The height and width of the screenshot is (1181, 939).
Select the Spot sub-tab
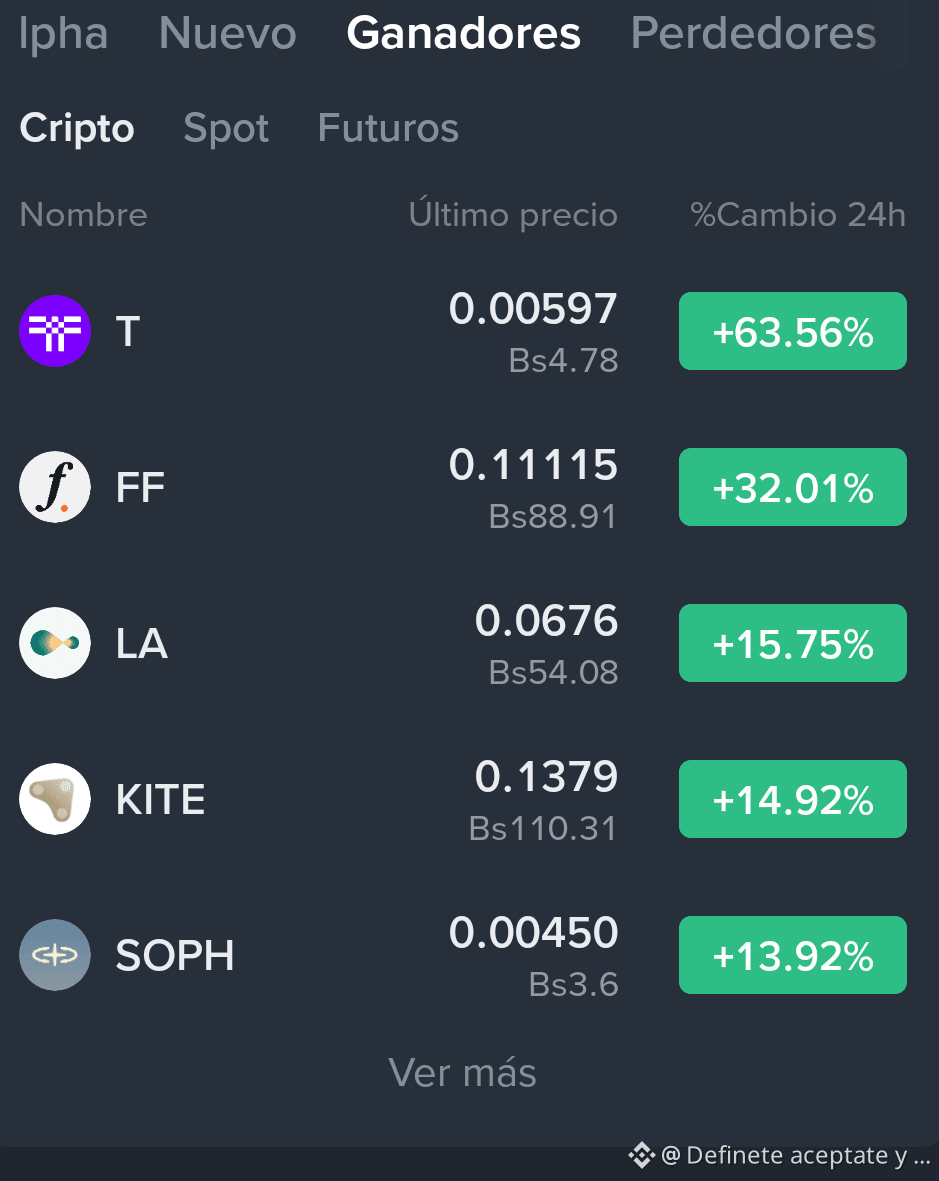(x=226, y=128)
